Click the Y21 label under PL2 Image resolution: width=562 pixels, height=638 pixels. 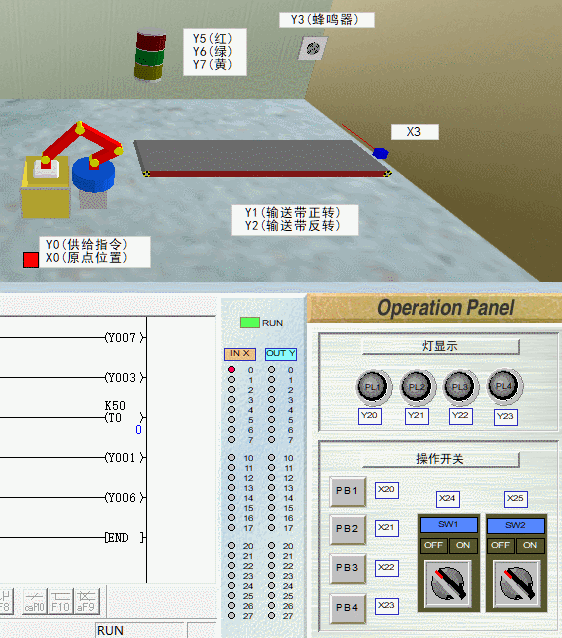(417, 416)
